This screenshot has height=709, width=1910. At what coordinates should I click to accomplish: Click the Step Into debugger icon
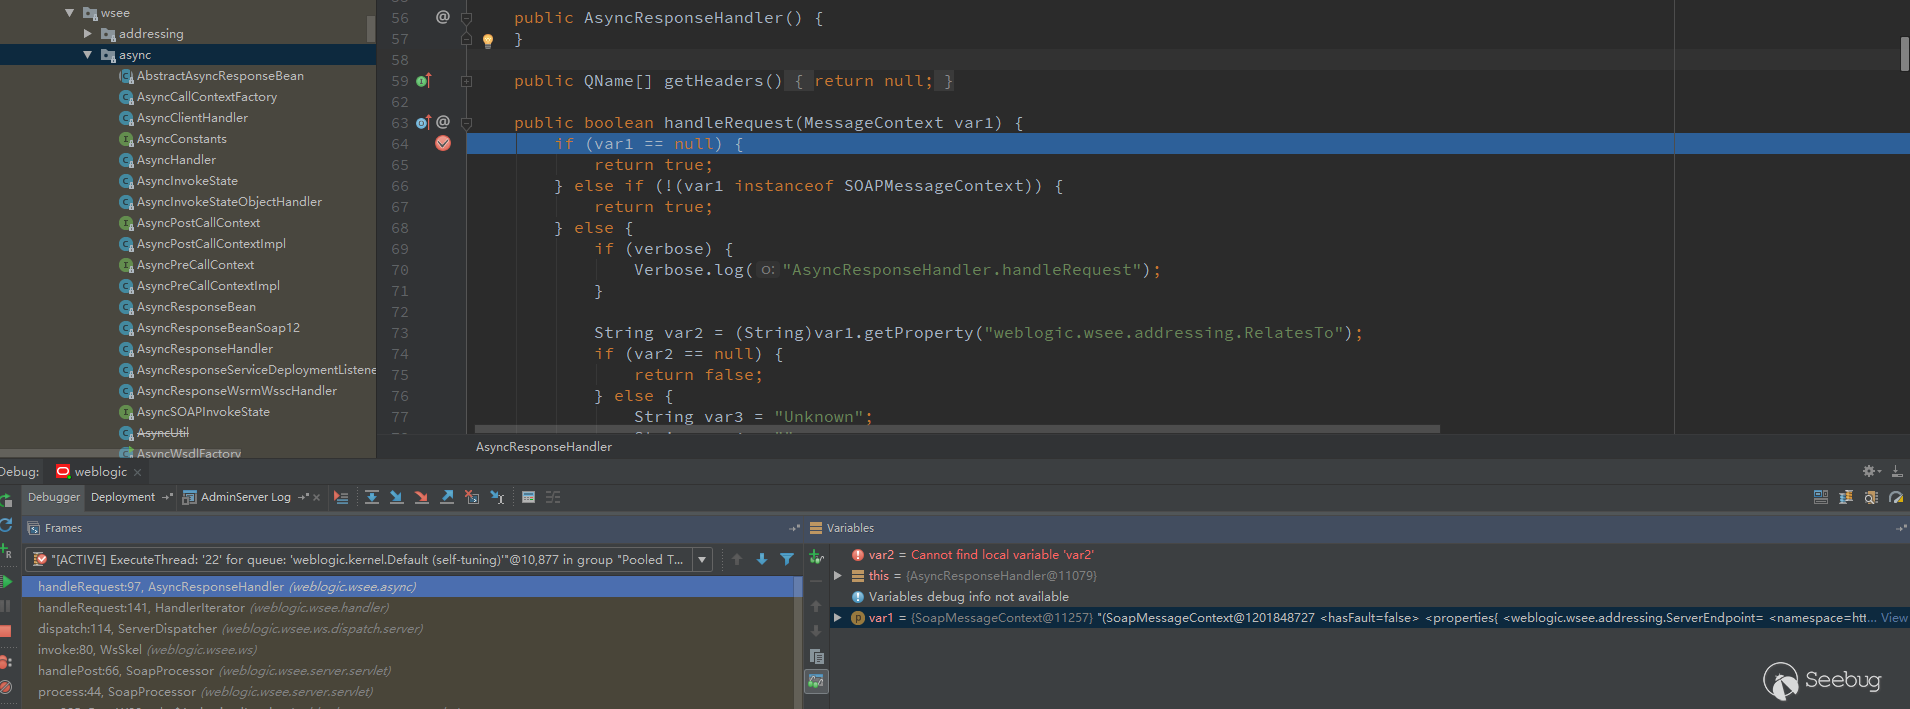pyautogui.click(x=397, y=497)
